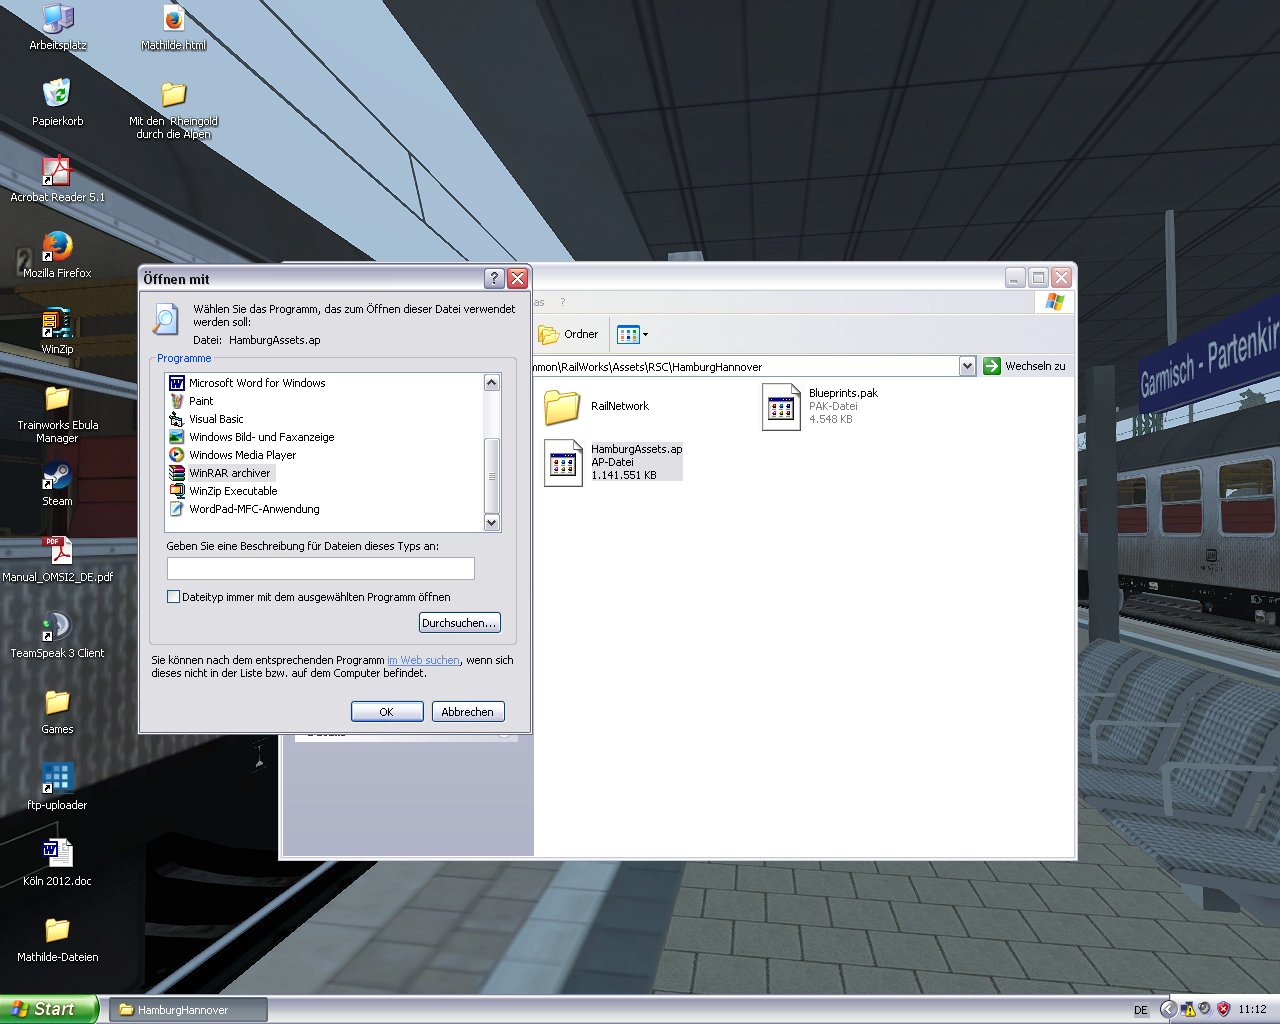Select Köln 2012.doc on the desktop
This screenshot has height=1024, width=1280.
pos(58,864)
